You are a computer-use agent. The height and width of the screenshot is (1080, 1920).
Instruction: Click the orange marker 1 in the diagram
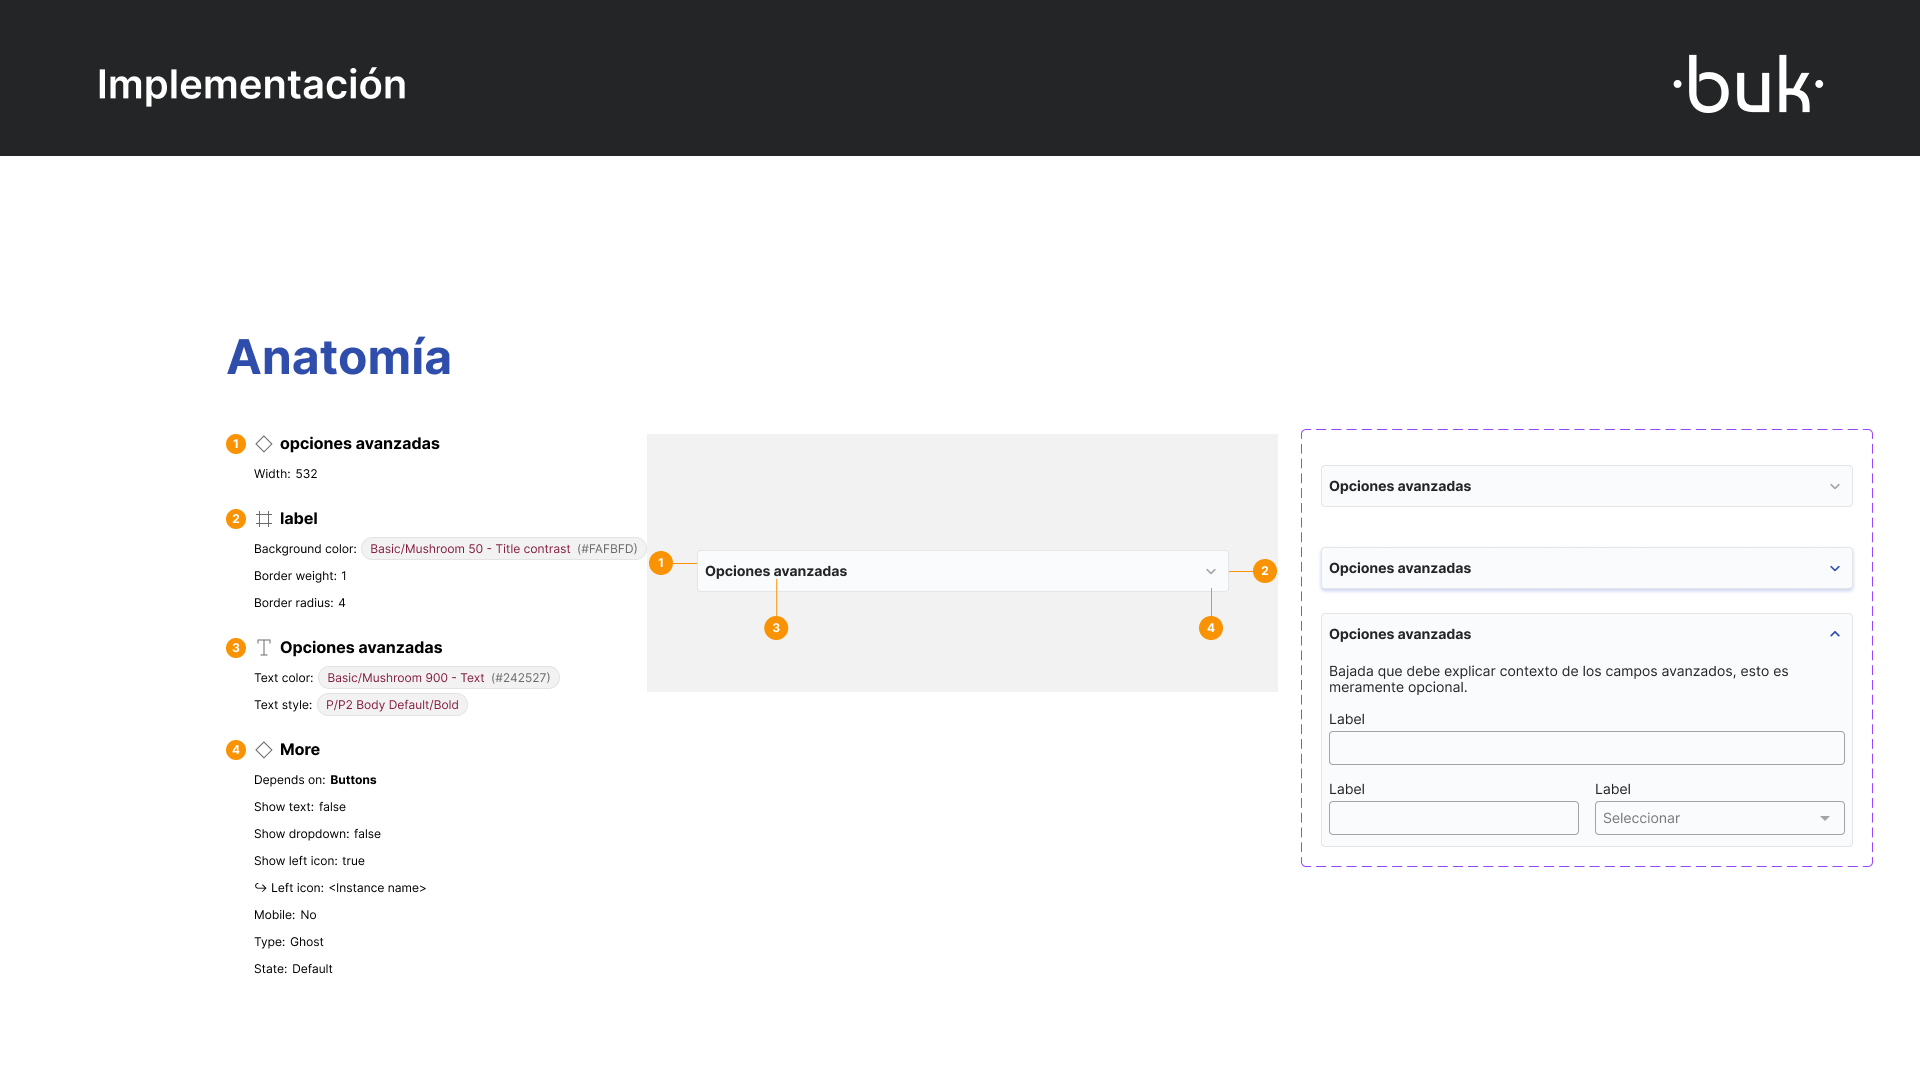(x=661, y=562)
